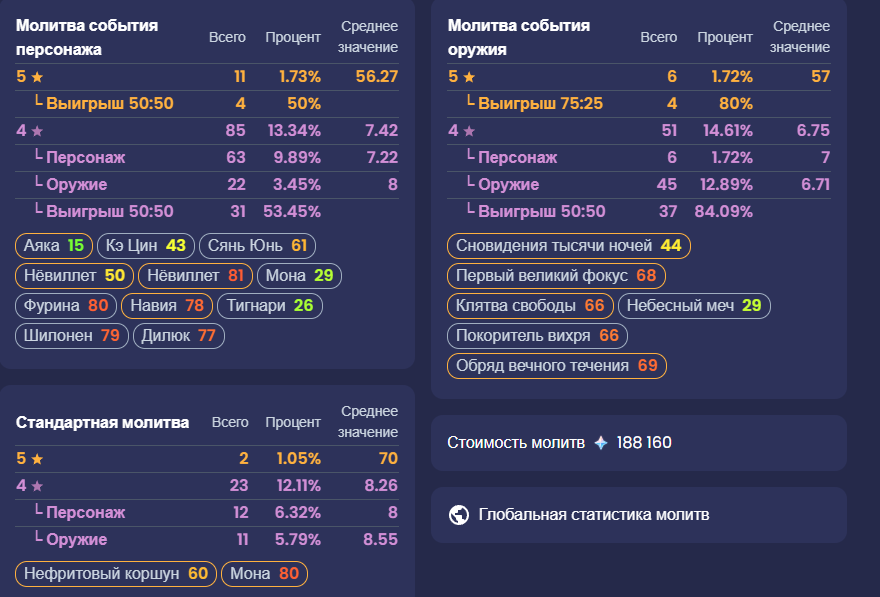
Task: Click the 4-star icon in Стандартная молитва
Action: point(37,486)
